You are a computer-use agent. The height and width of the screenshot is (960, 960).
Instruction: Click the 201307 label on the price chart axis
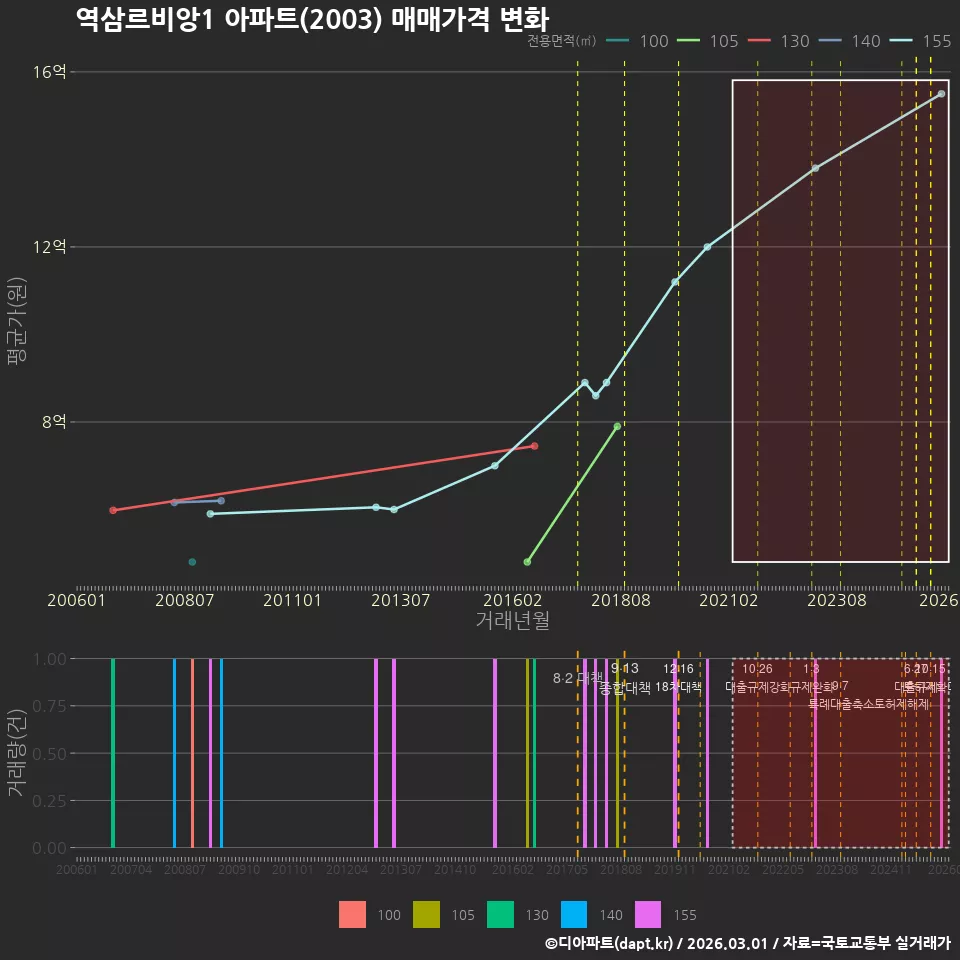400,600
